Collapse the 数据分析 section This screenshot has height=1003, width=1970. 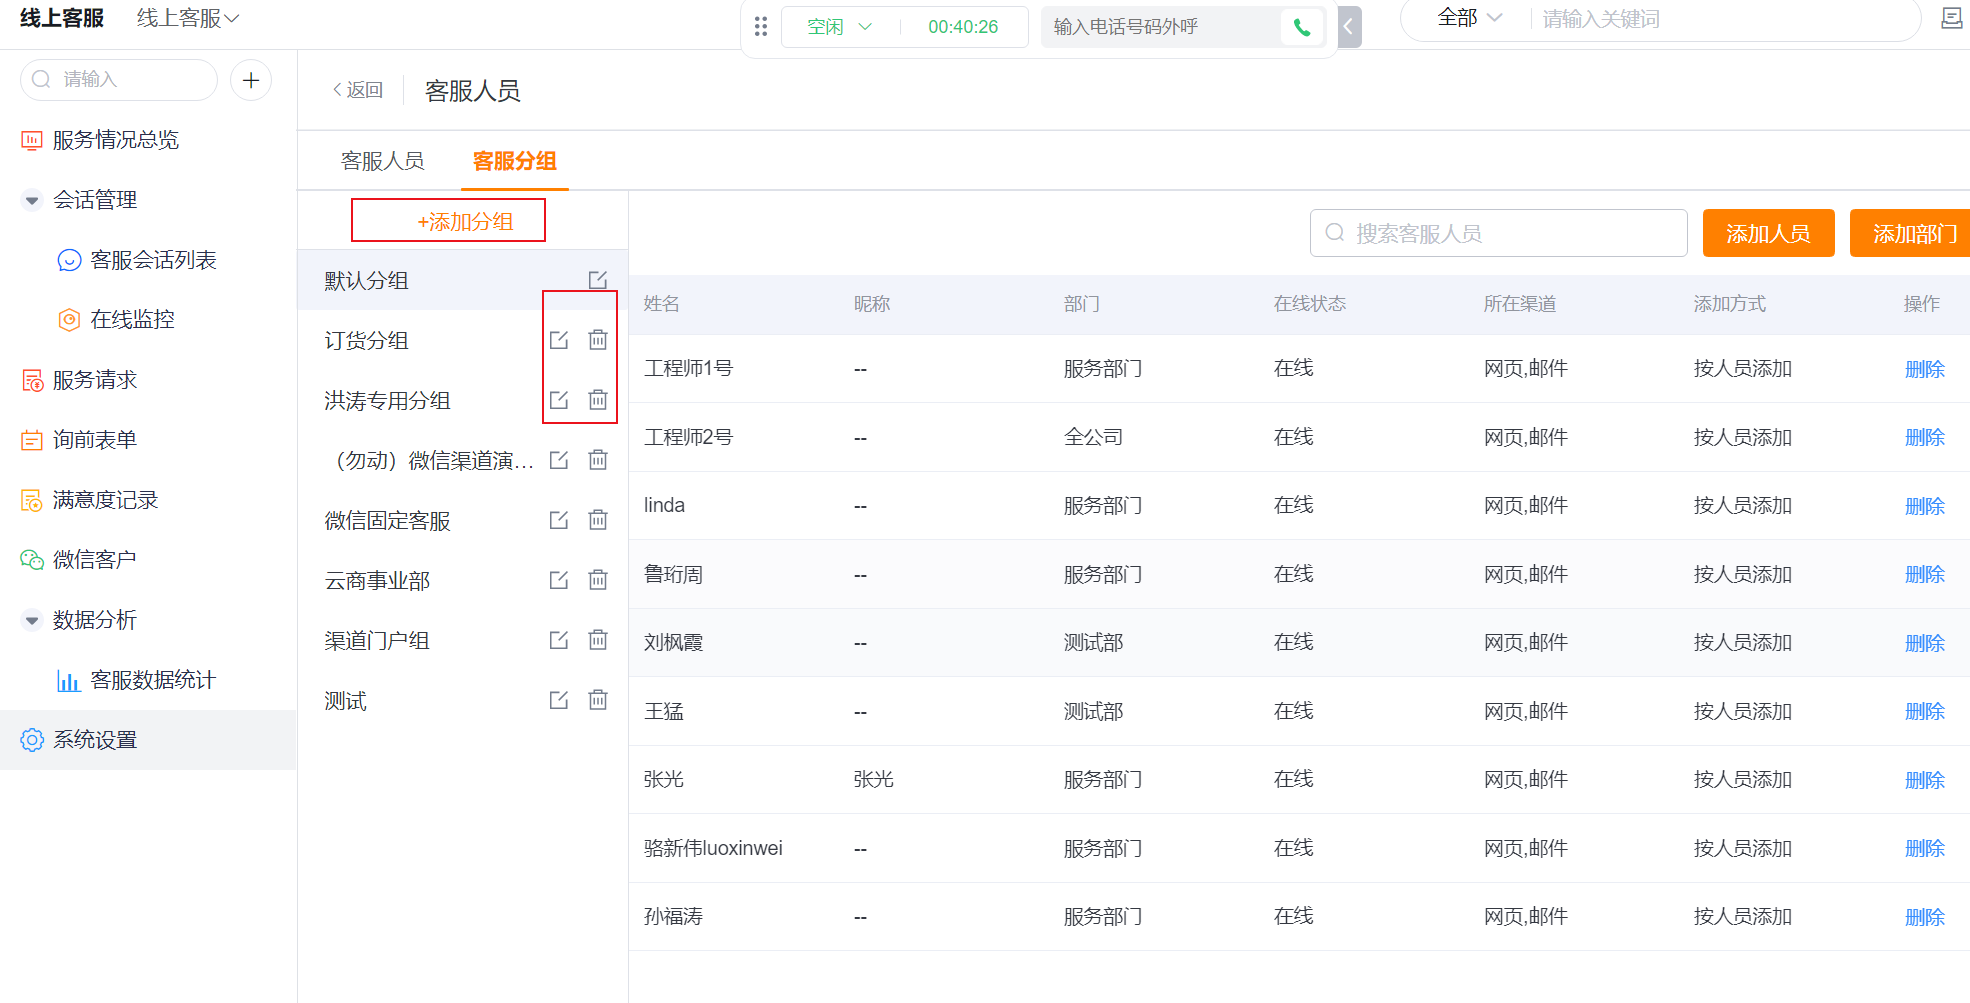pos(32,620)
